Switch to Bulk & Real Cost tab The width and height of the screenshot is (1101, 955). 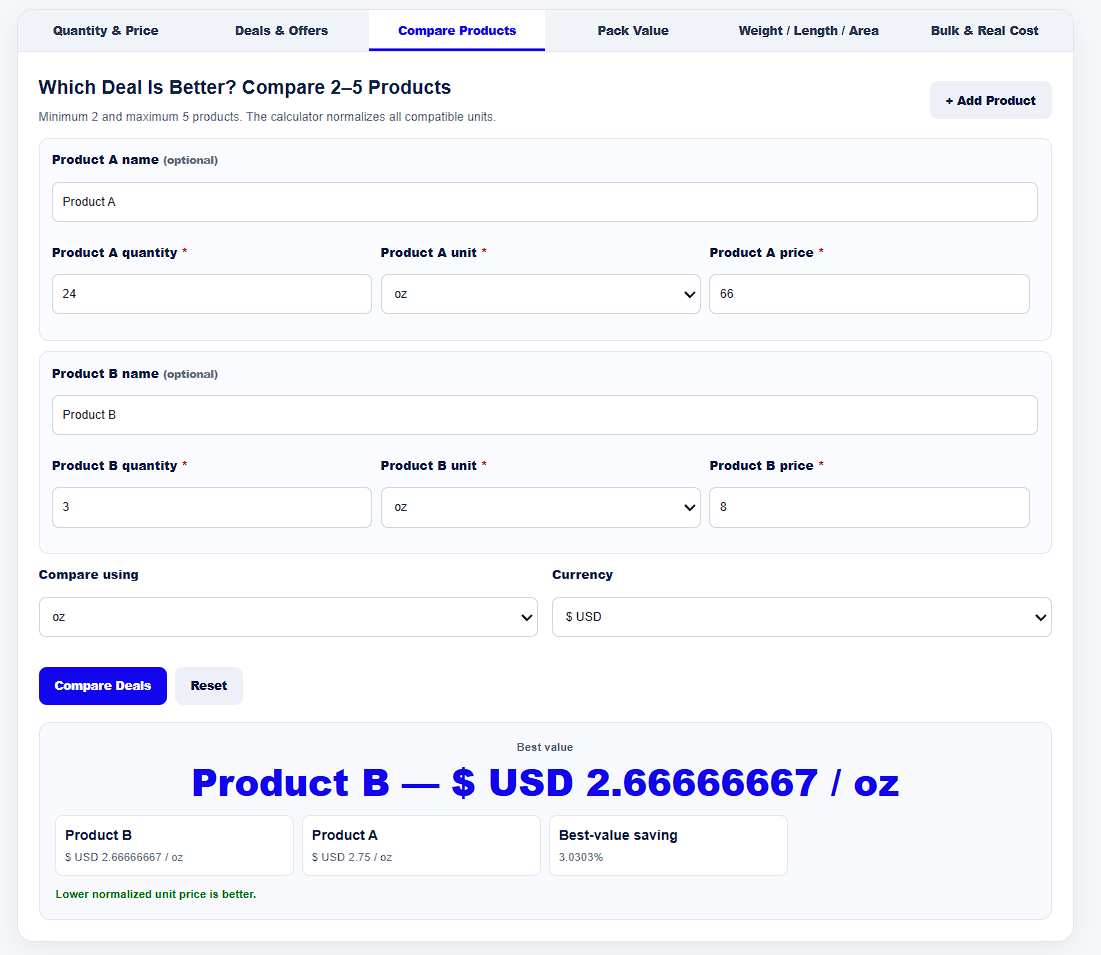984,30
